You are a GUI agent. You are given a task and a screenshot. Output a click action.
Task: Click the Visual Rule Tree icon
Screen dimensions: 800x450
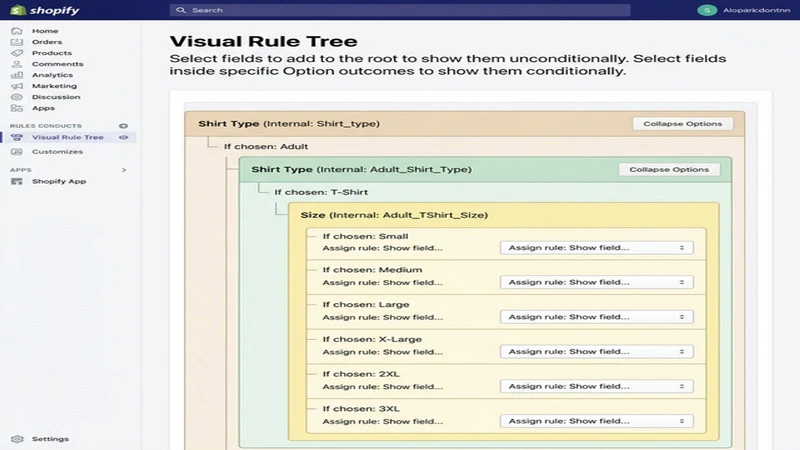17,137
